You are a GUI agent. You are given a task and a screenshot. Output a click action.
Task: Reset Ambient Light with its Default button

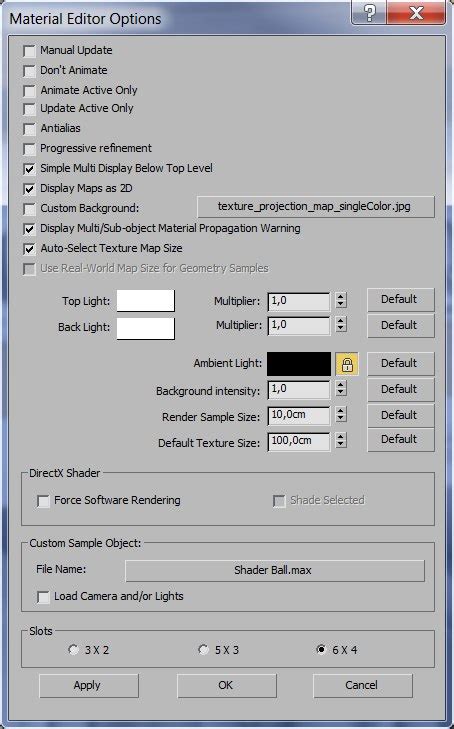click(401, 364)
